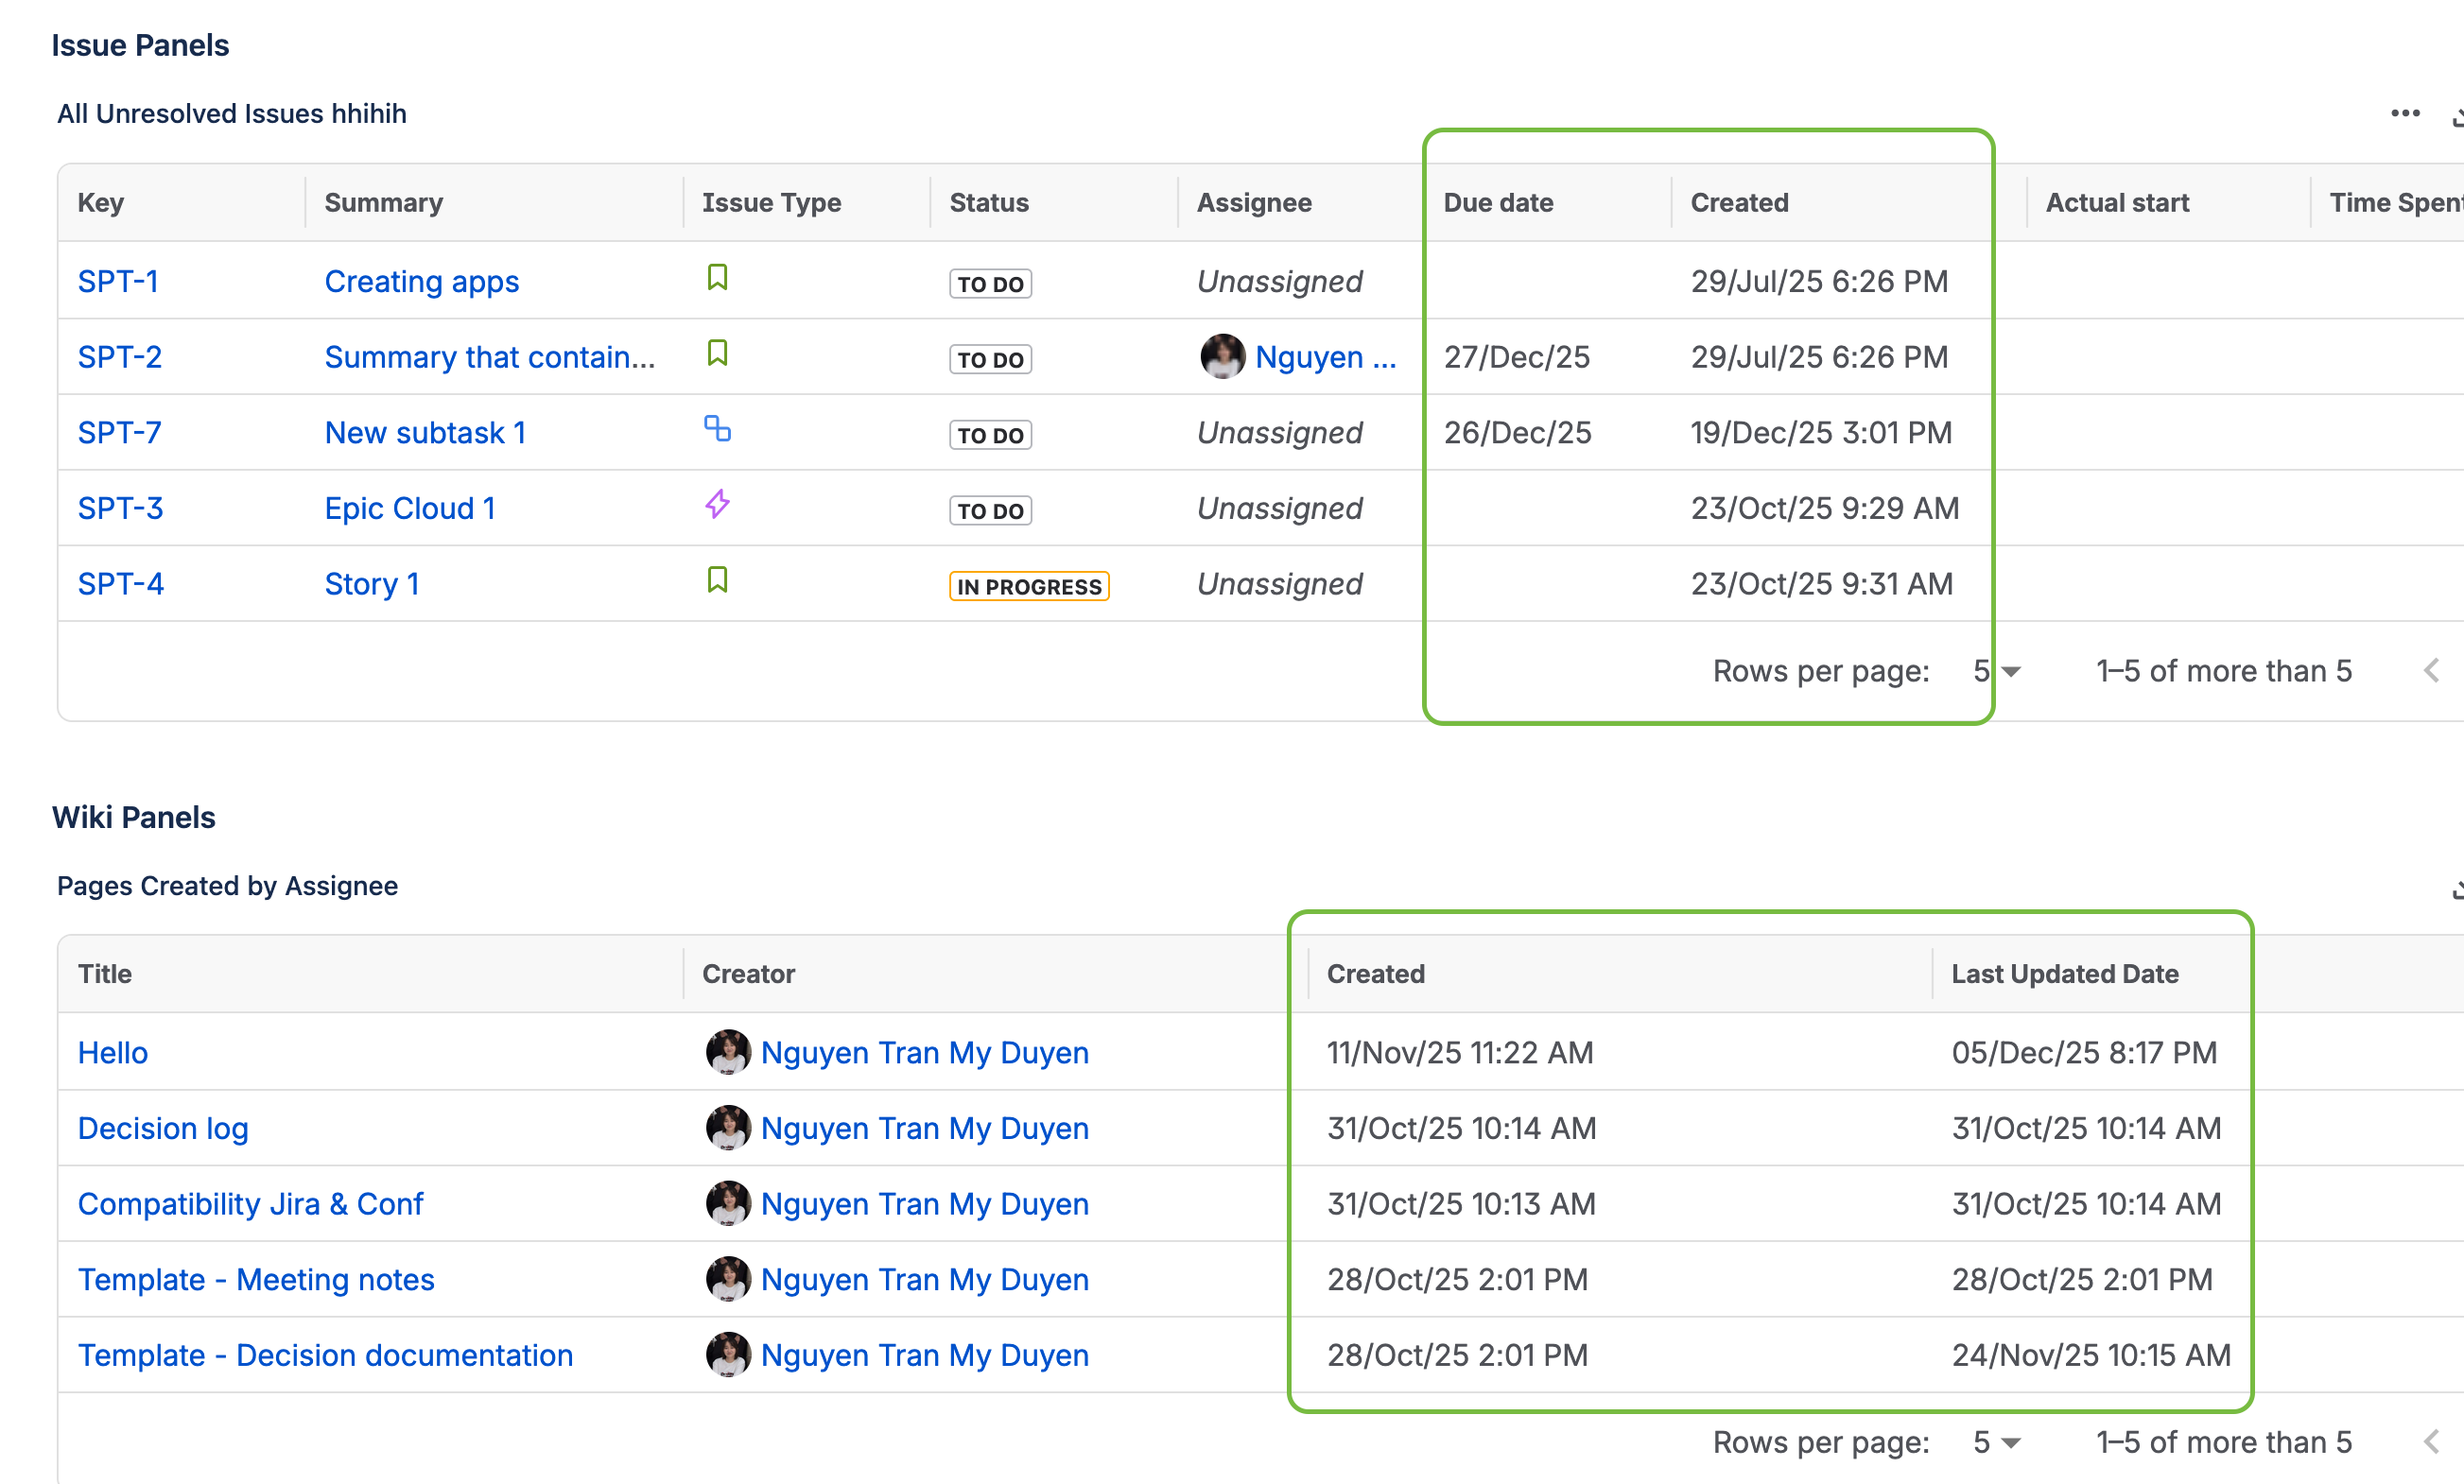Viewport: 2464px width, 1484px height.
Task: Click the story icon on the SPT-1 row
Action: (717, 277)
